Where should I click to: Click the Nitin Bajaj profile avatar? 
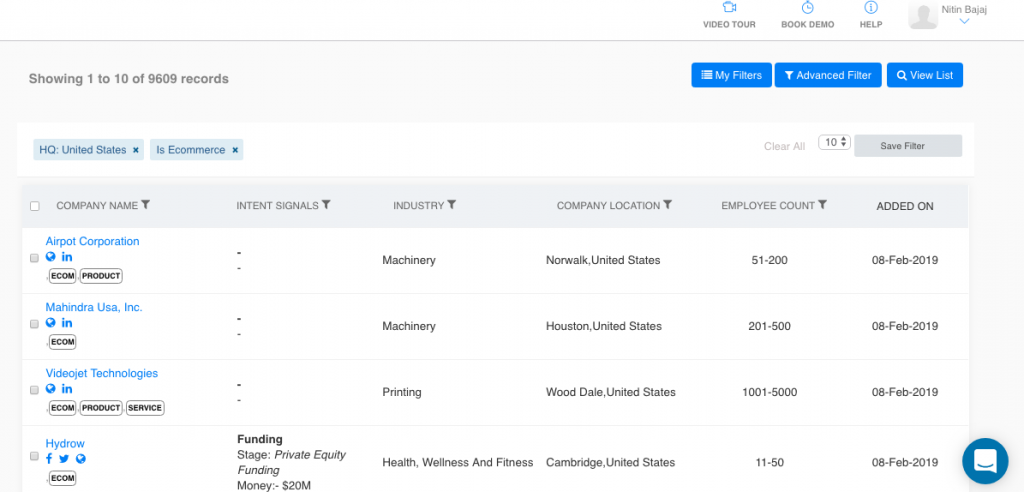(923, 15)
